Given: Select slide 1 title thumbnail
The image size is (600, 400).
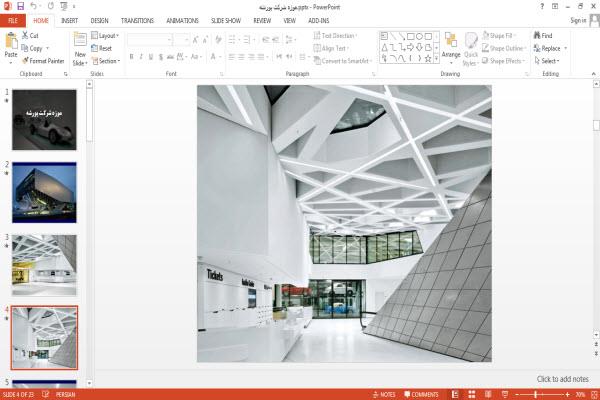Looking at the screenshot, I should pos(44,120).
